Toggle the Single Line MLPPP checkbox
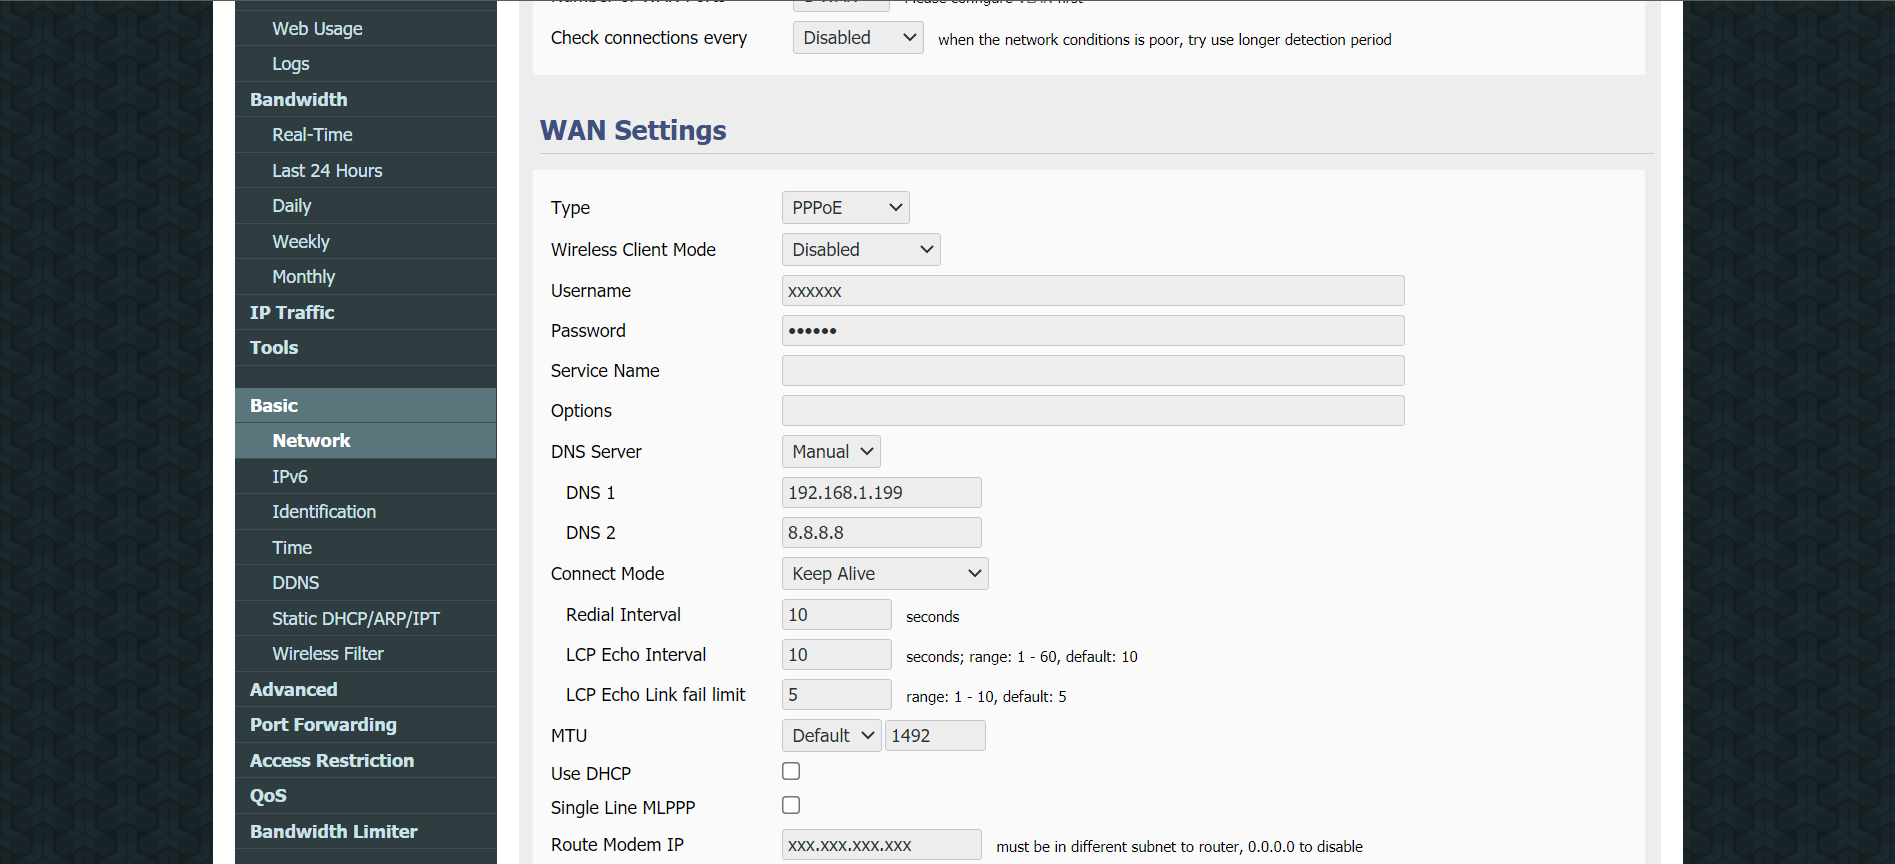Image resolution: width=1895 pixels, height=864 pixels. (x=791, y=805)
